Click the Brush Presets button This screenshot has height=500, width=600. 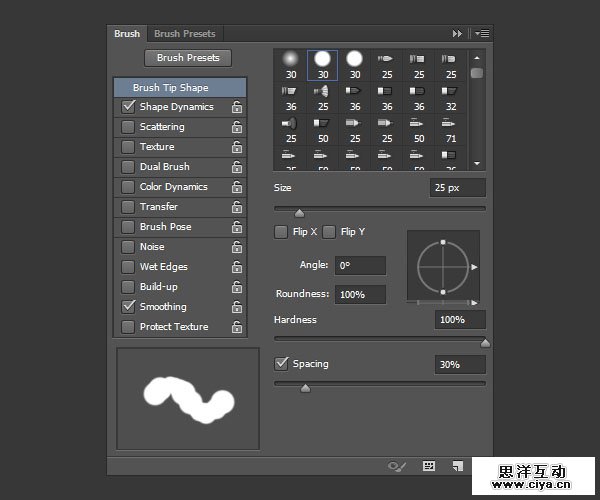(187, 58)
